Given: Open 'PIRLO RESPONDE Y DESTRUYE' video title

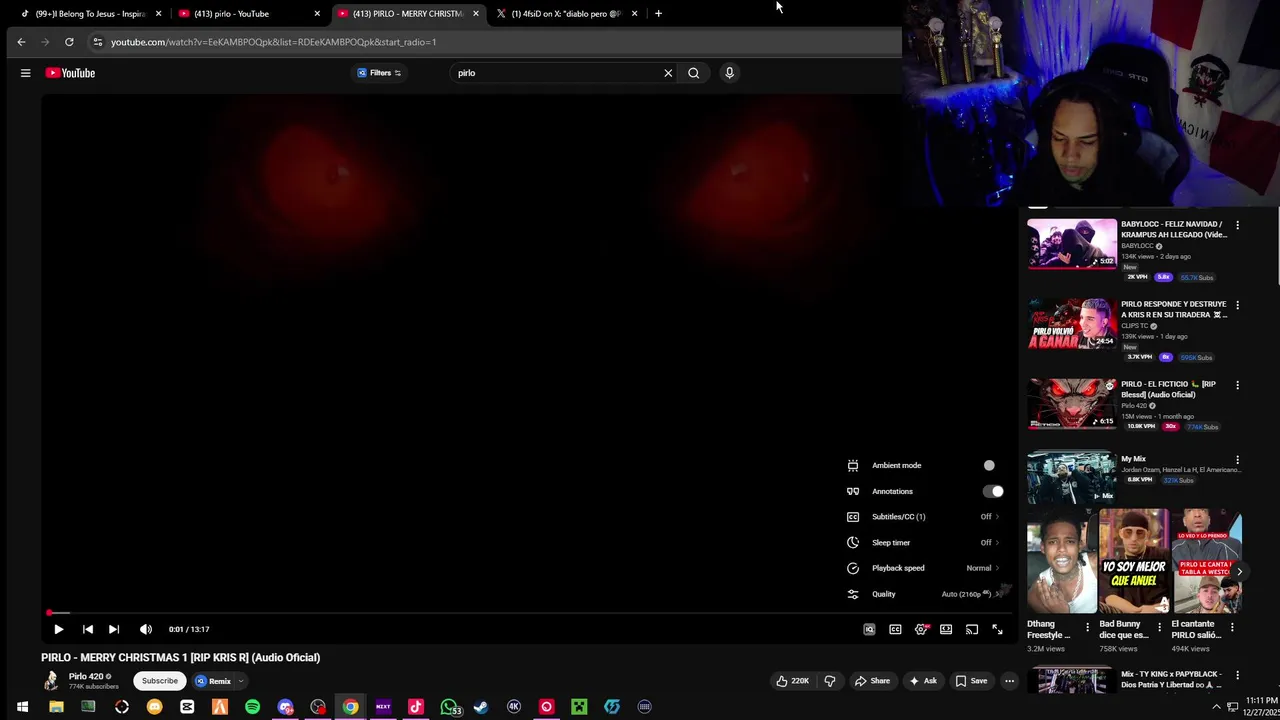Looking at the screenshot, I should [1173, 309].
